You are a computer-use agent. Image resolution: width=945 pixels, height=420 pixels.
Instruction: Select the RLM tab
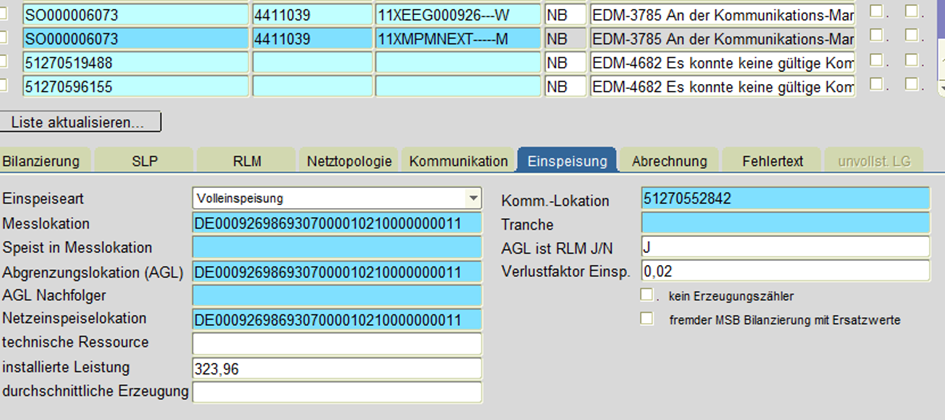(x=246, y=160)
